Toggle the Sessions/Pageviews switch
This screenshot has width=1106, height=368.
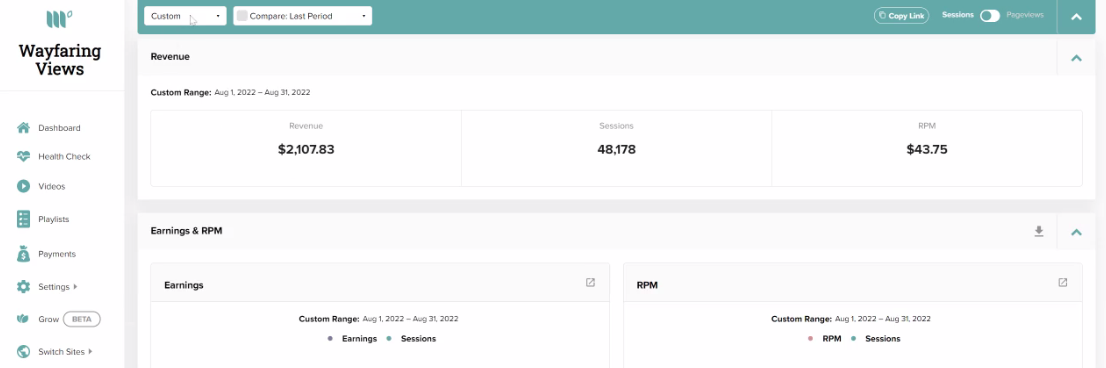[990, 16]
